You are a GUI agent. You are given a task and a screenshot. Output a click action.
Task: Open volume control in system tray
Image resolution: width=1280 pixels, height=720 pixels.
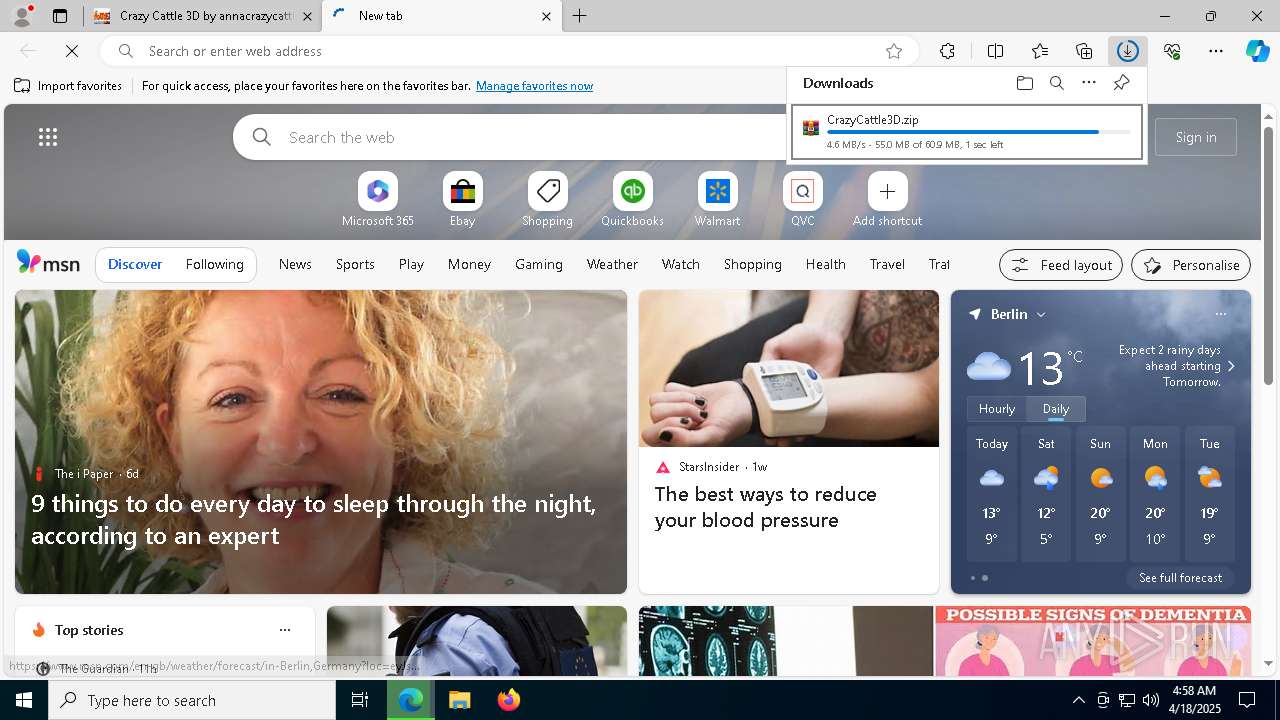1150,700
